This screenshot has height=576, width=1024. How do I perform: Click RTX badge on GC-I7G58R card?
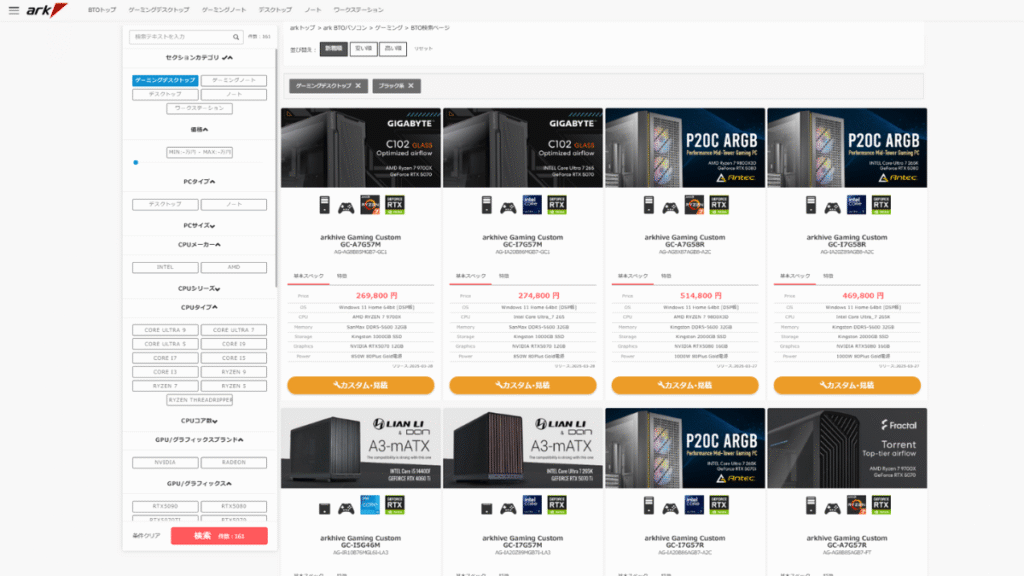[881, 205]
